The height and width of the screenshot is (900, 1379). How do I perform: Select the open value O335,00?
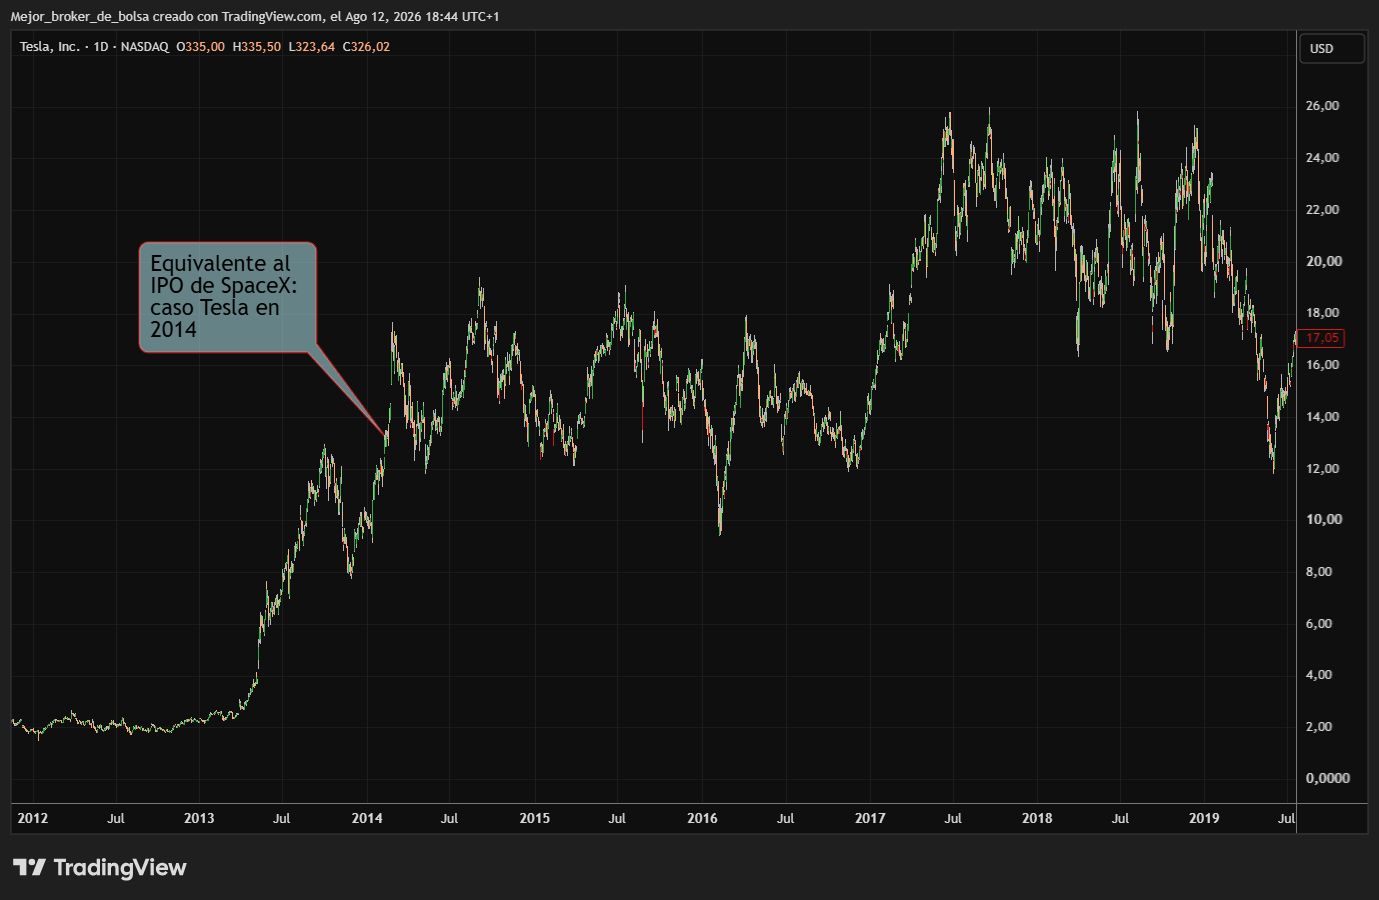(200, 47)
